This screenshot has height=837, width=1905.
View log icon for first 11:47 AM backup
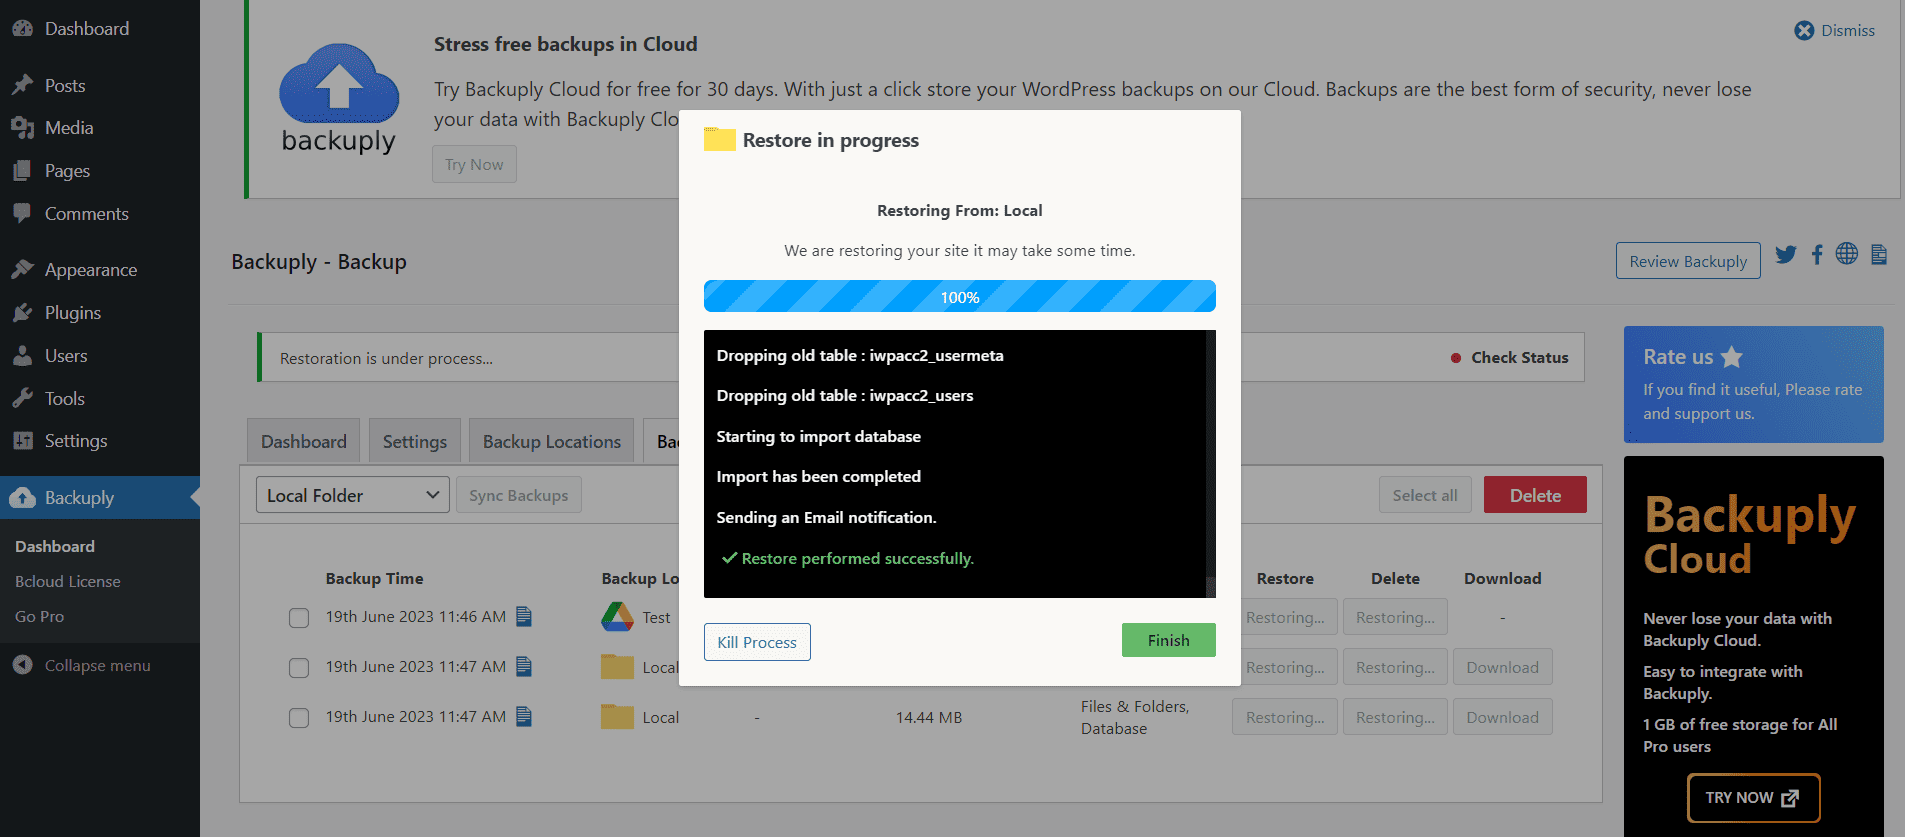(524, 666)
